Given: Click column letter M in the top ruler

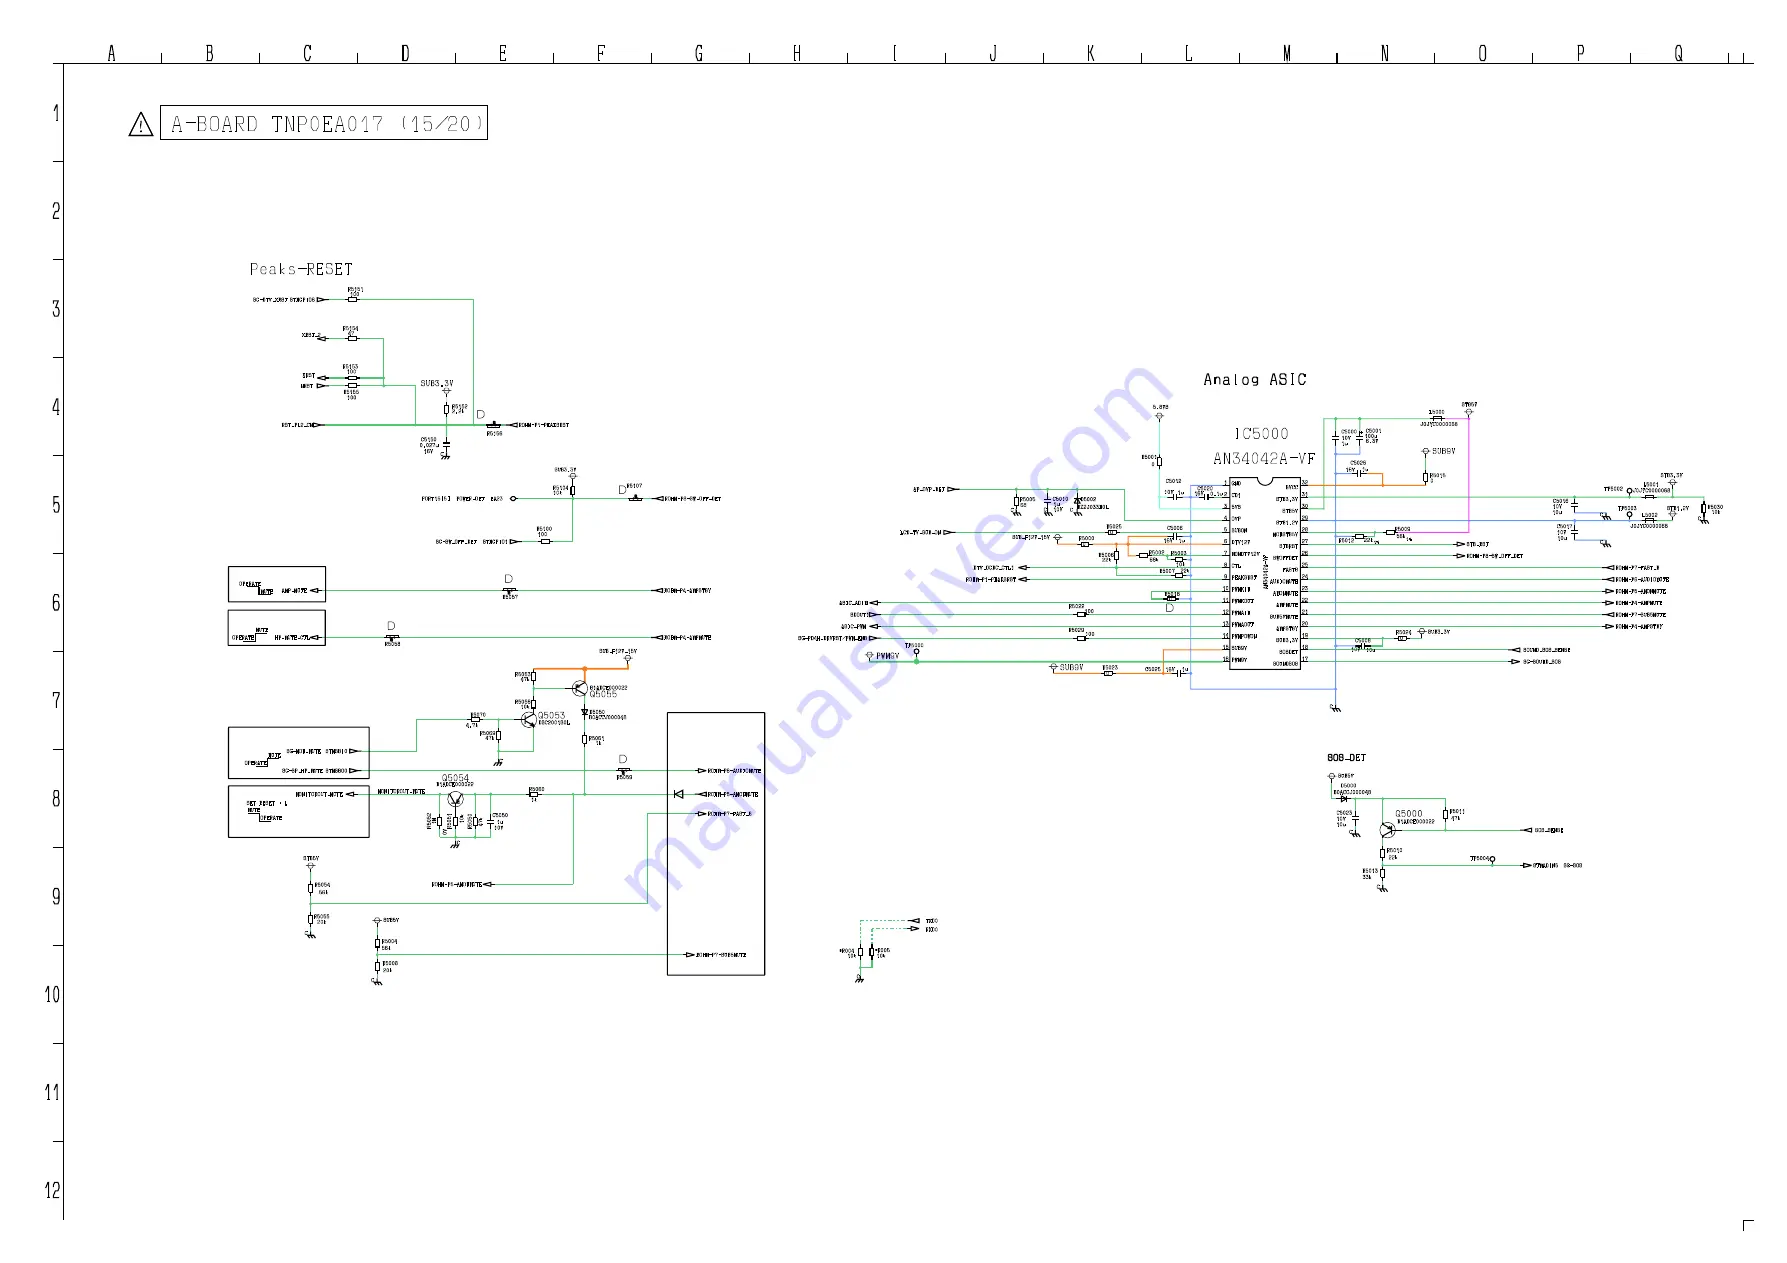Looking at the screenshot, I should pyautogui.click(x=1287, y=53).
